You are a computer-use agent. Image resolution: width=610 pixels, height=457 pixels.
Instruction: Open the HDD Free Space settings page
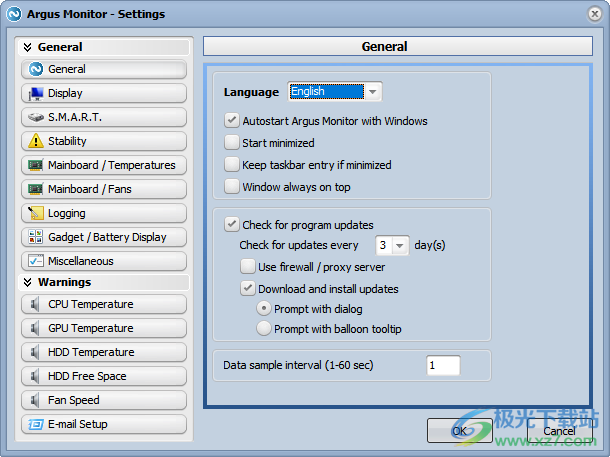point(103,376)
